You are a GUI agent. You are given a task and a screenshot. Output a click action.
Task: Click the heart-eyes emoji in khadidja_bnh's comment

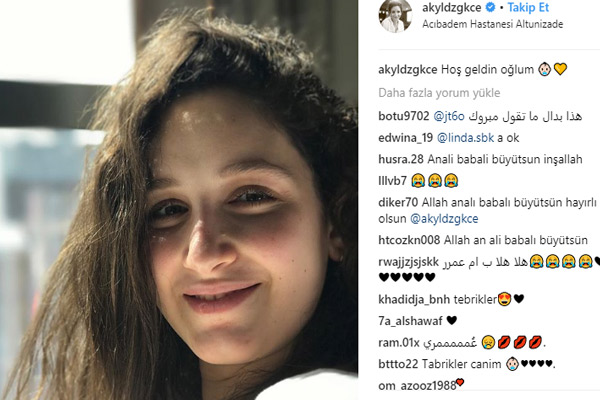click(x=505, y=299)
